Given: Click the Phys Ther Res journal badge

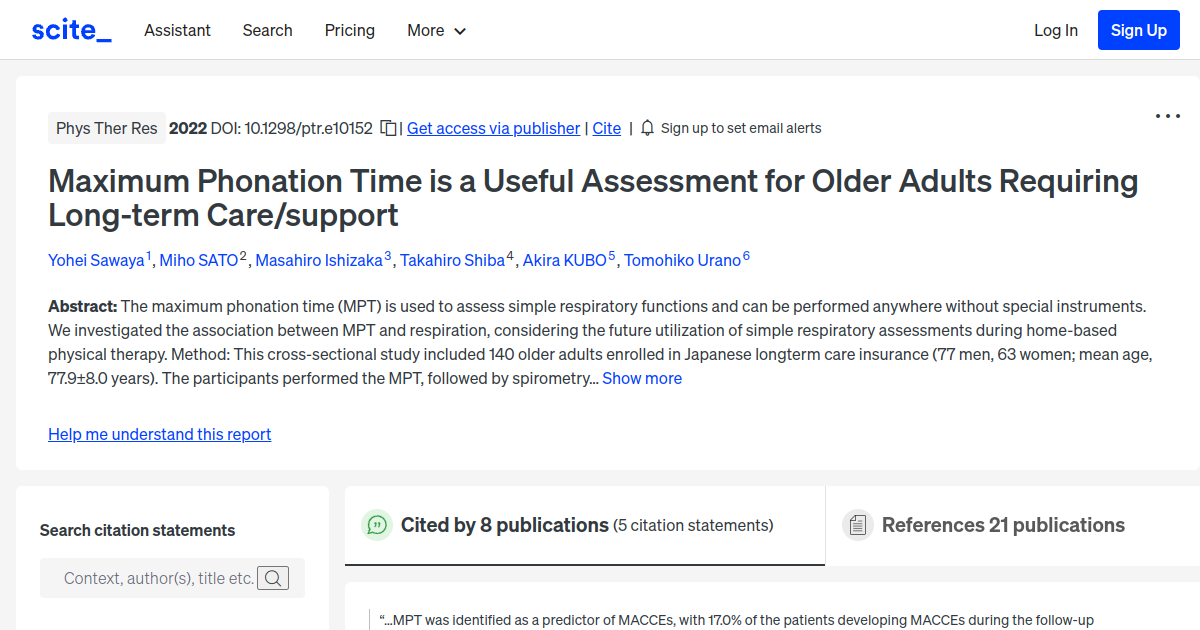Looking at the screenshot, I should point(106,128).
